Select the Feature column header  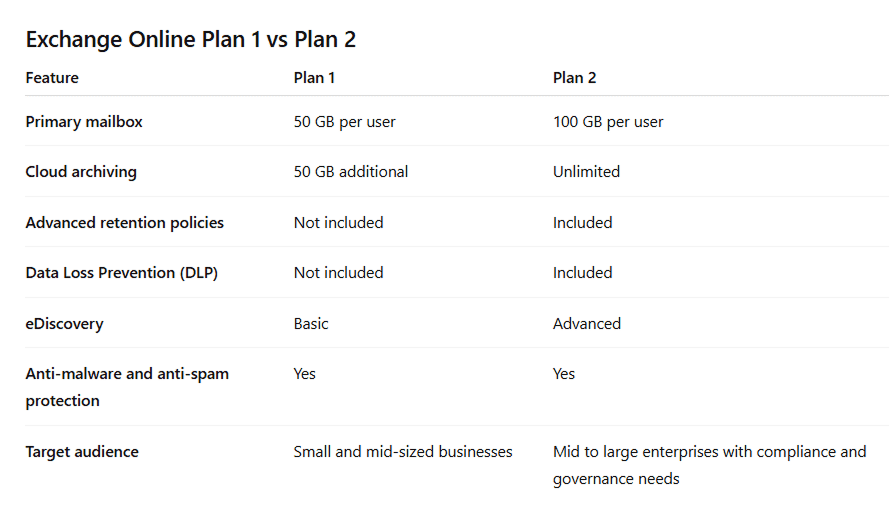pos(52,78)
